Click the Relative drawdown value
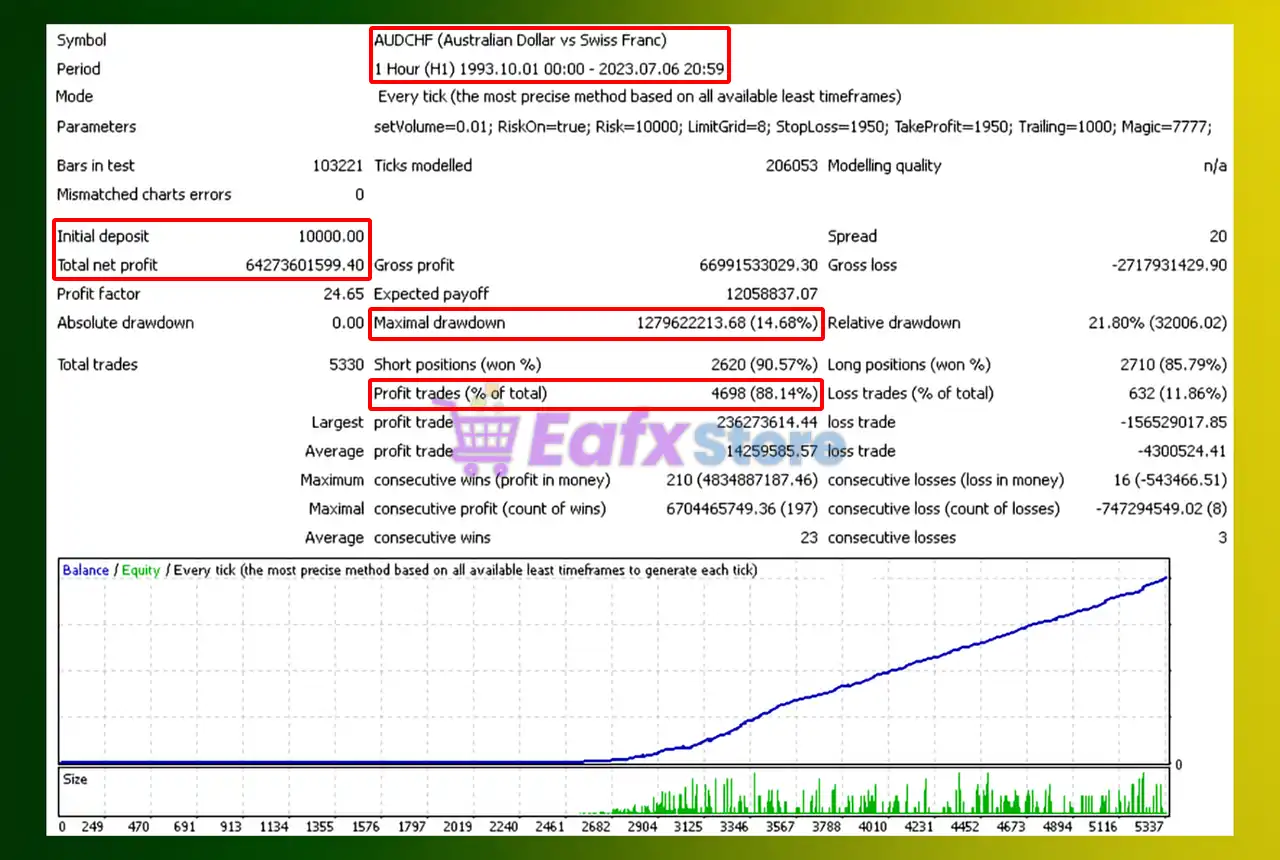The height and width of the screenshot is (860, 1280). [1157, 323]
